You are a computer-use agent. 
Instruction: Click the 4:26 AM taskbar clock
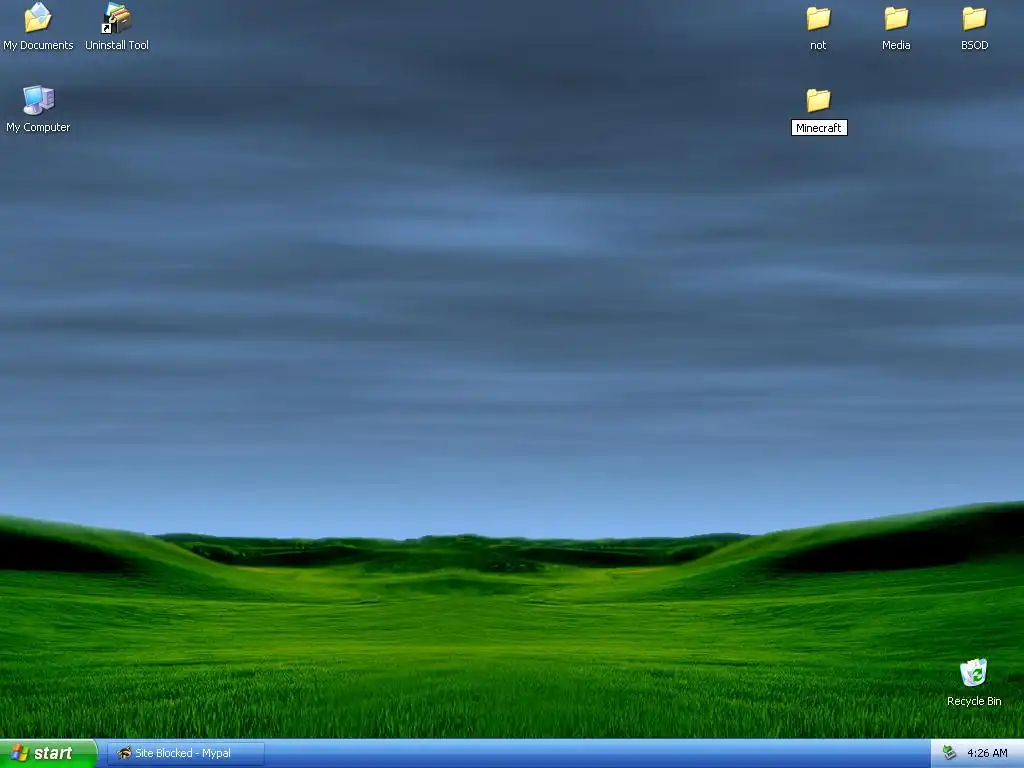987,753
